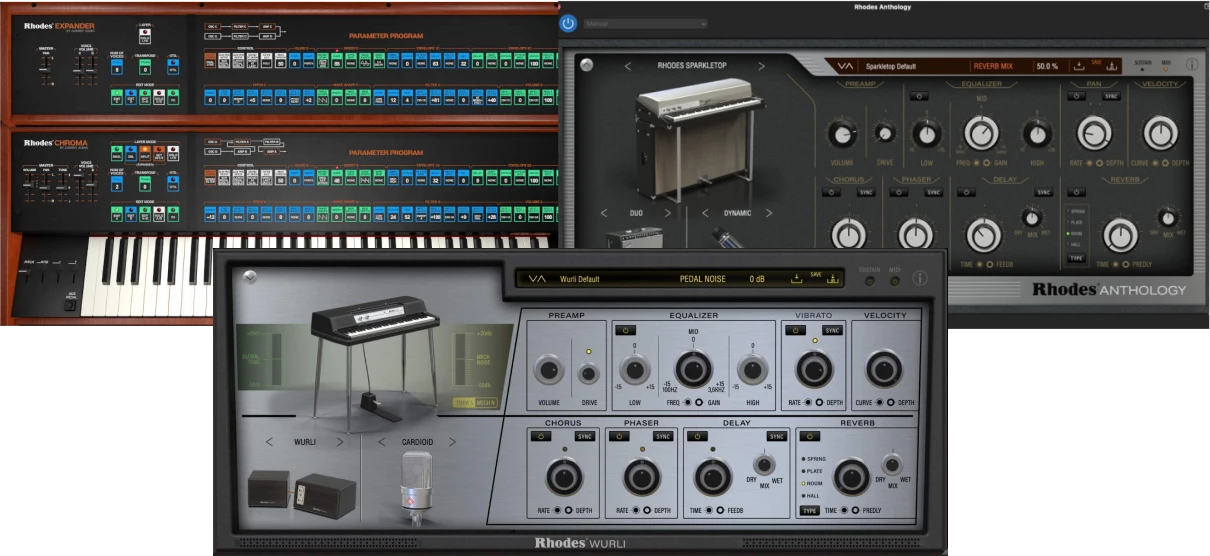Click the Wurli Preamp Drive knob

pos(589,373)
